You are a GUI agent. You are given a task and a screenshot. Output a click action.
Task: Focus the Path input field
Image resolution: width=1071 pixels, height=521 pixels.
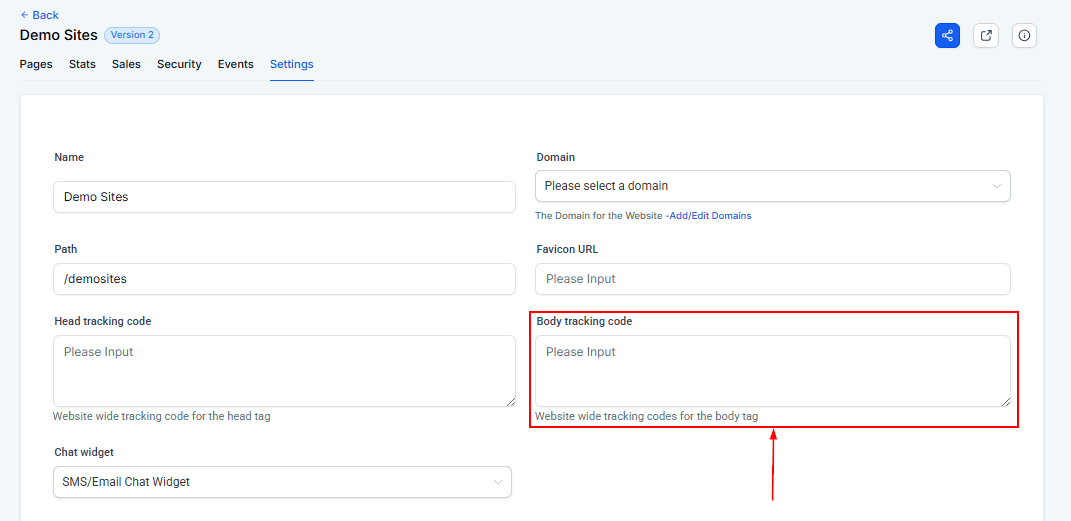pos(284,279)
